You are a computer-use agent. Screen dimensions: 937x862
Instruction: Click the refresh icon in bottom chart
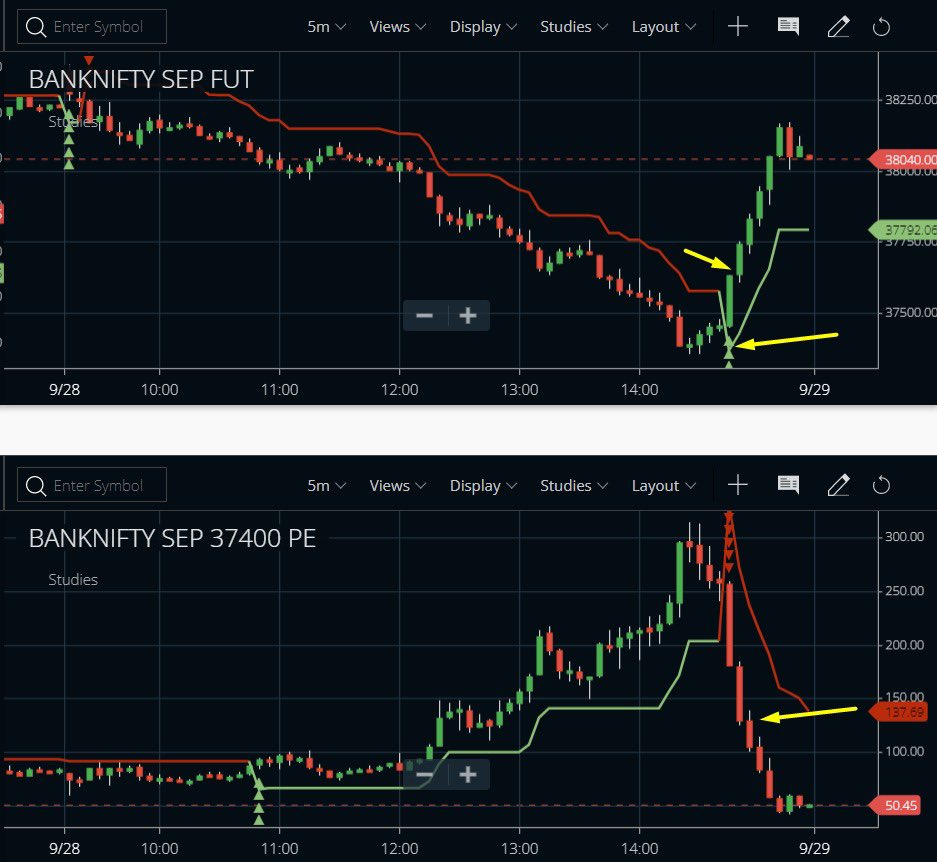[x=881, y=485]
